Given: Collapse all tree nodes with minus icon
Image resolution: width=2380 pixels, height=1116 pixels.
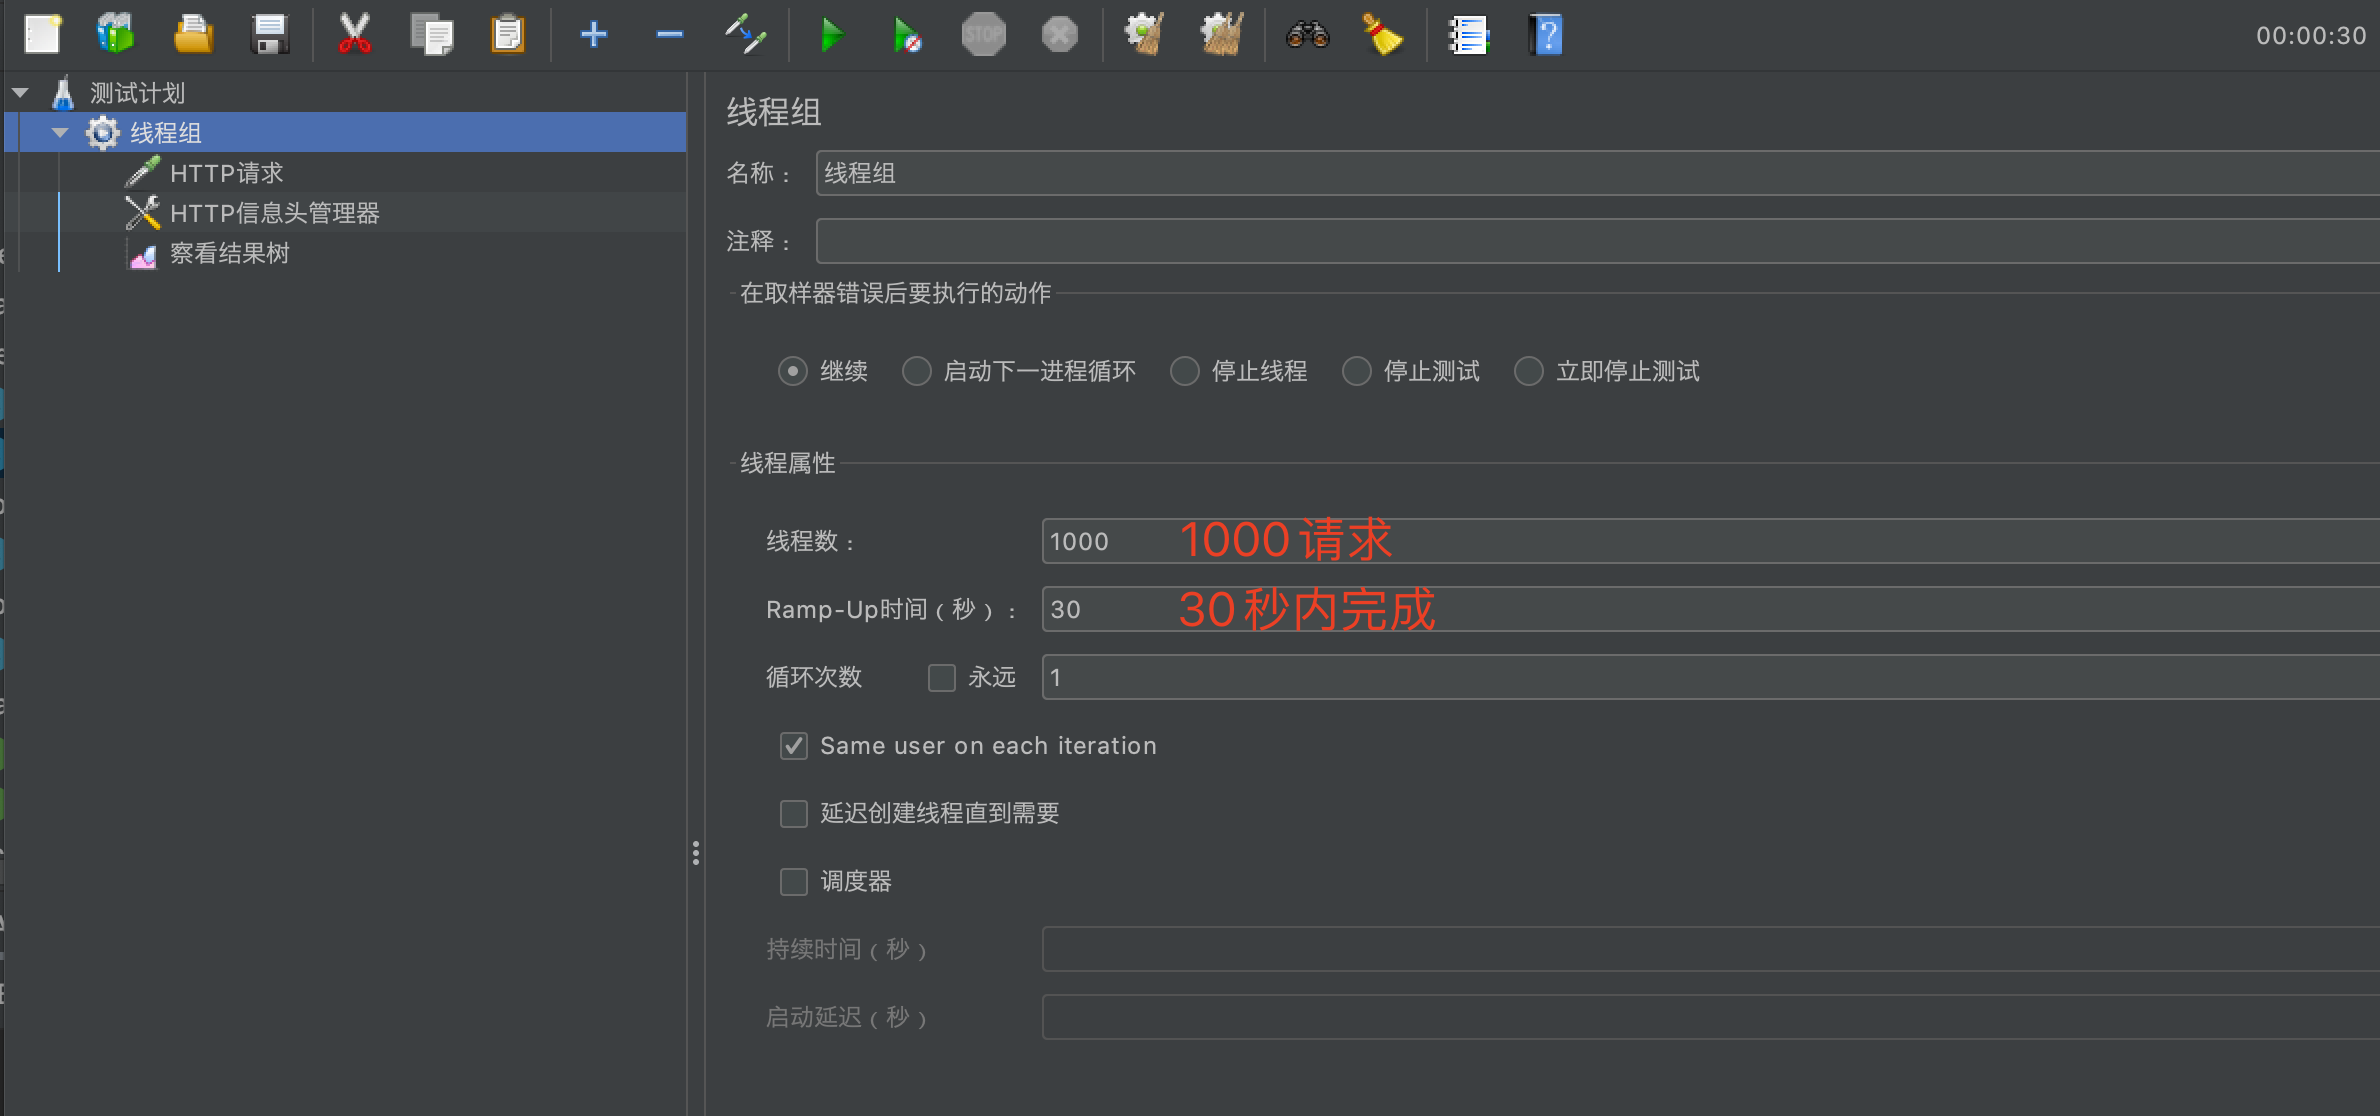Looking at the screenshot, I should tap(669, 34).
